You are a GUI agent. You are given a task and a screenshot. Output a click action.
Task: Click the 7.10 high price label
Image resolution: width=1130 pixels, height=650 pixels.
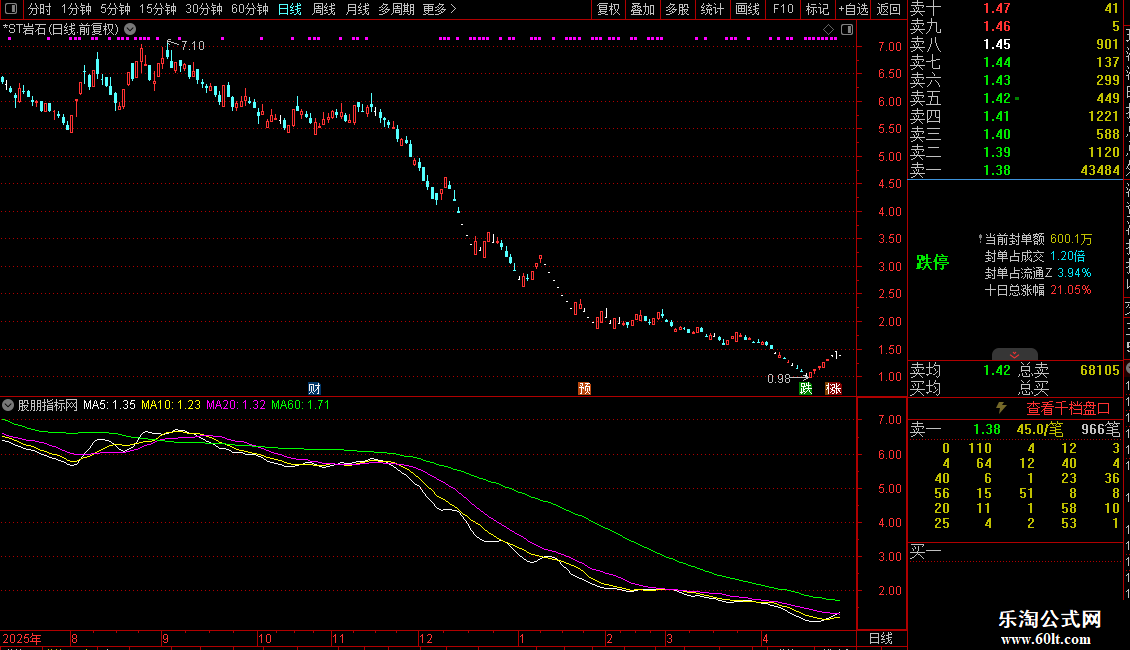192,45
